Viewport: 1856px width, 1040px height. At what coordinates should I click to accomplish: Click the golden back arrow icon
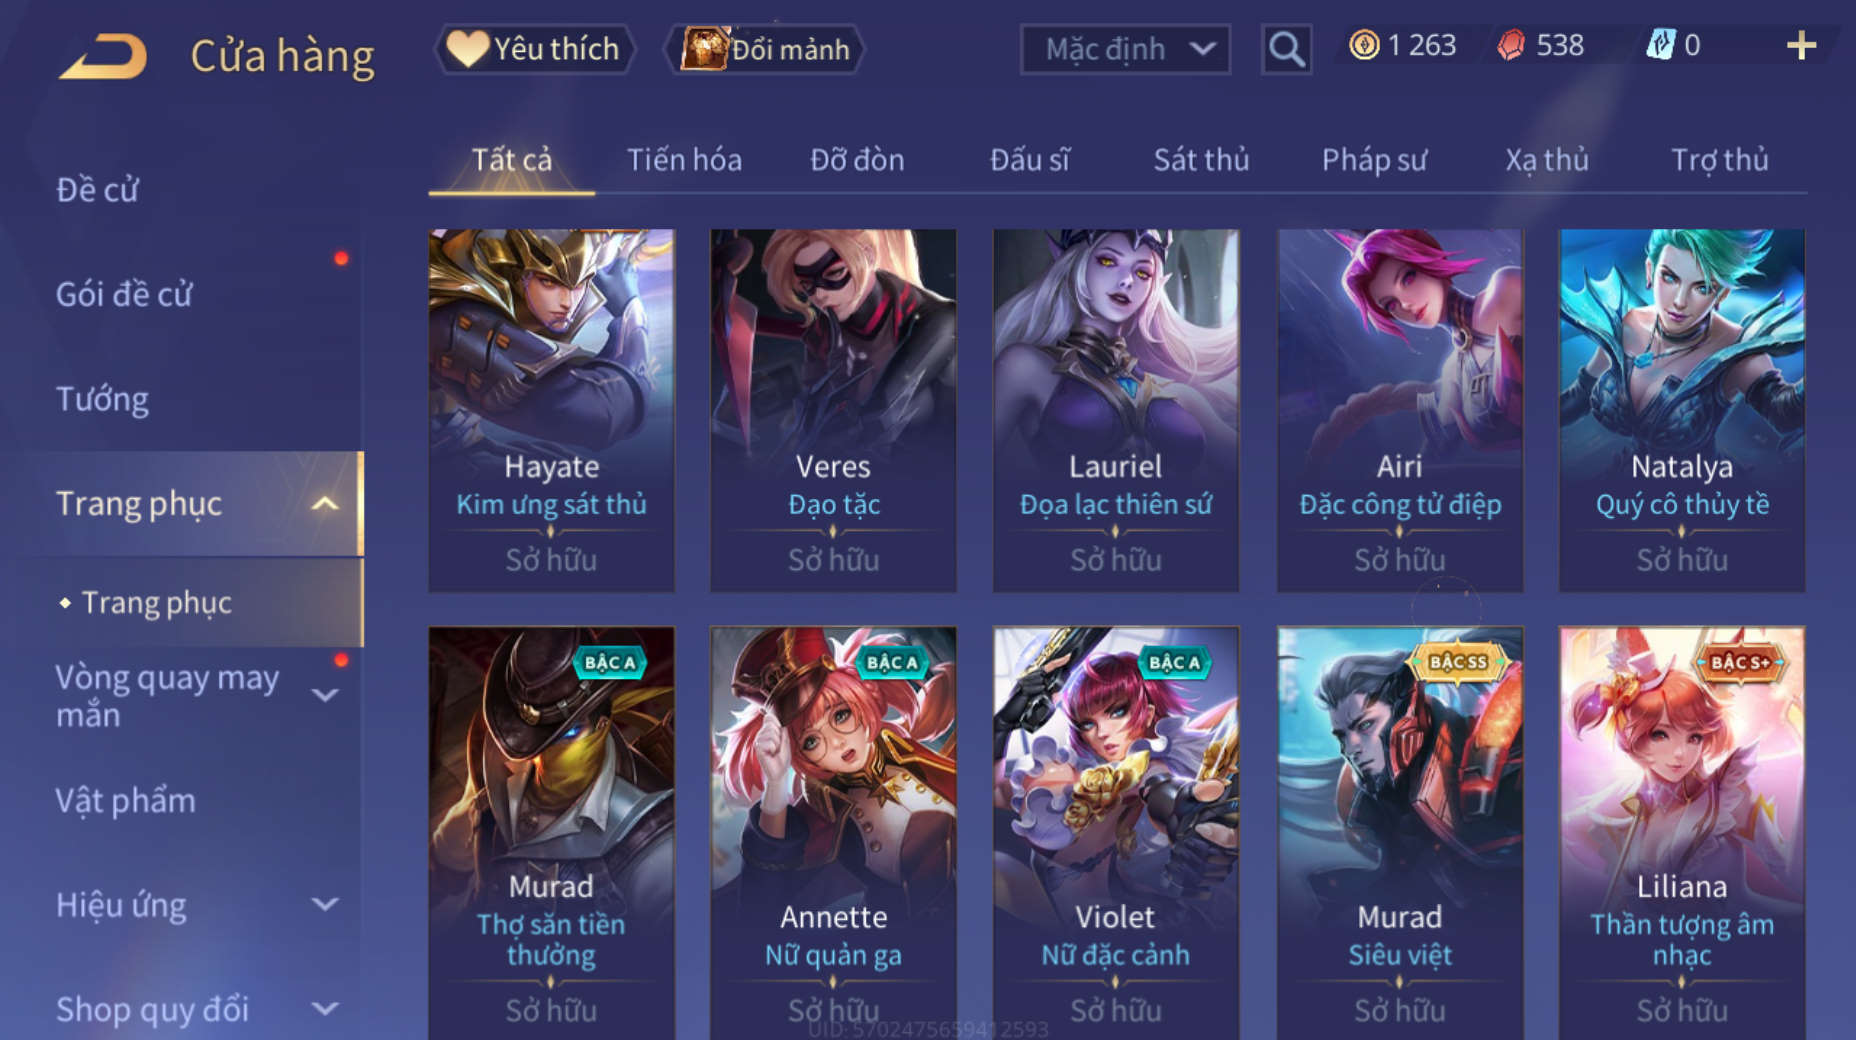(x=103, y=56)
